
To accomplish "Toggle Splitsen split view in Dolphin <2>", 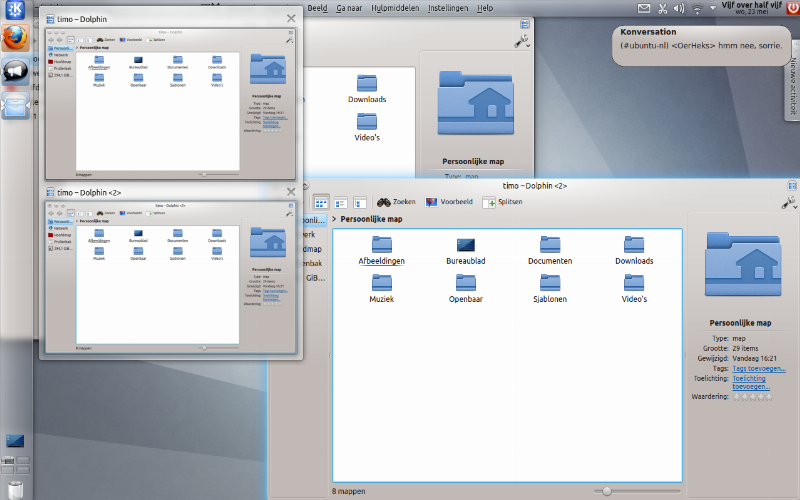I will point(503,202).
